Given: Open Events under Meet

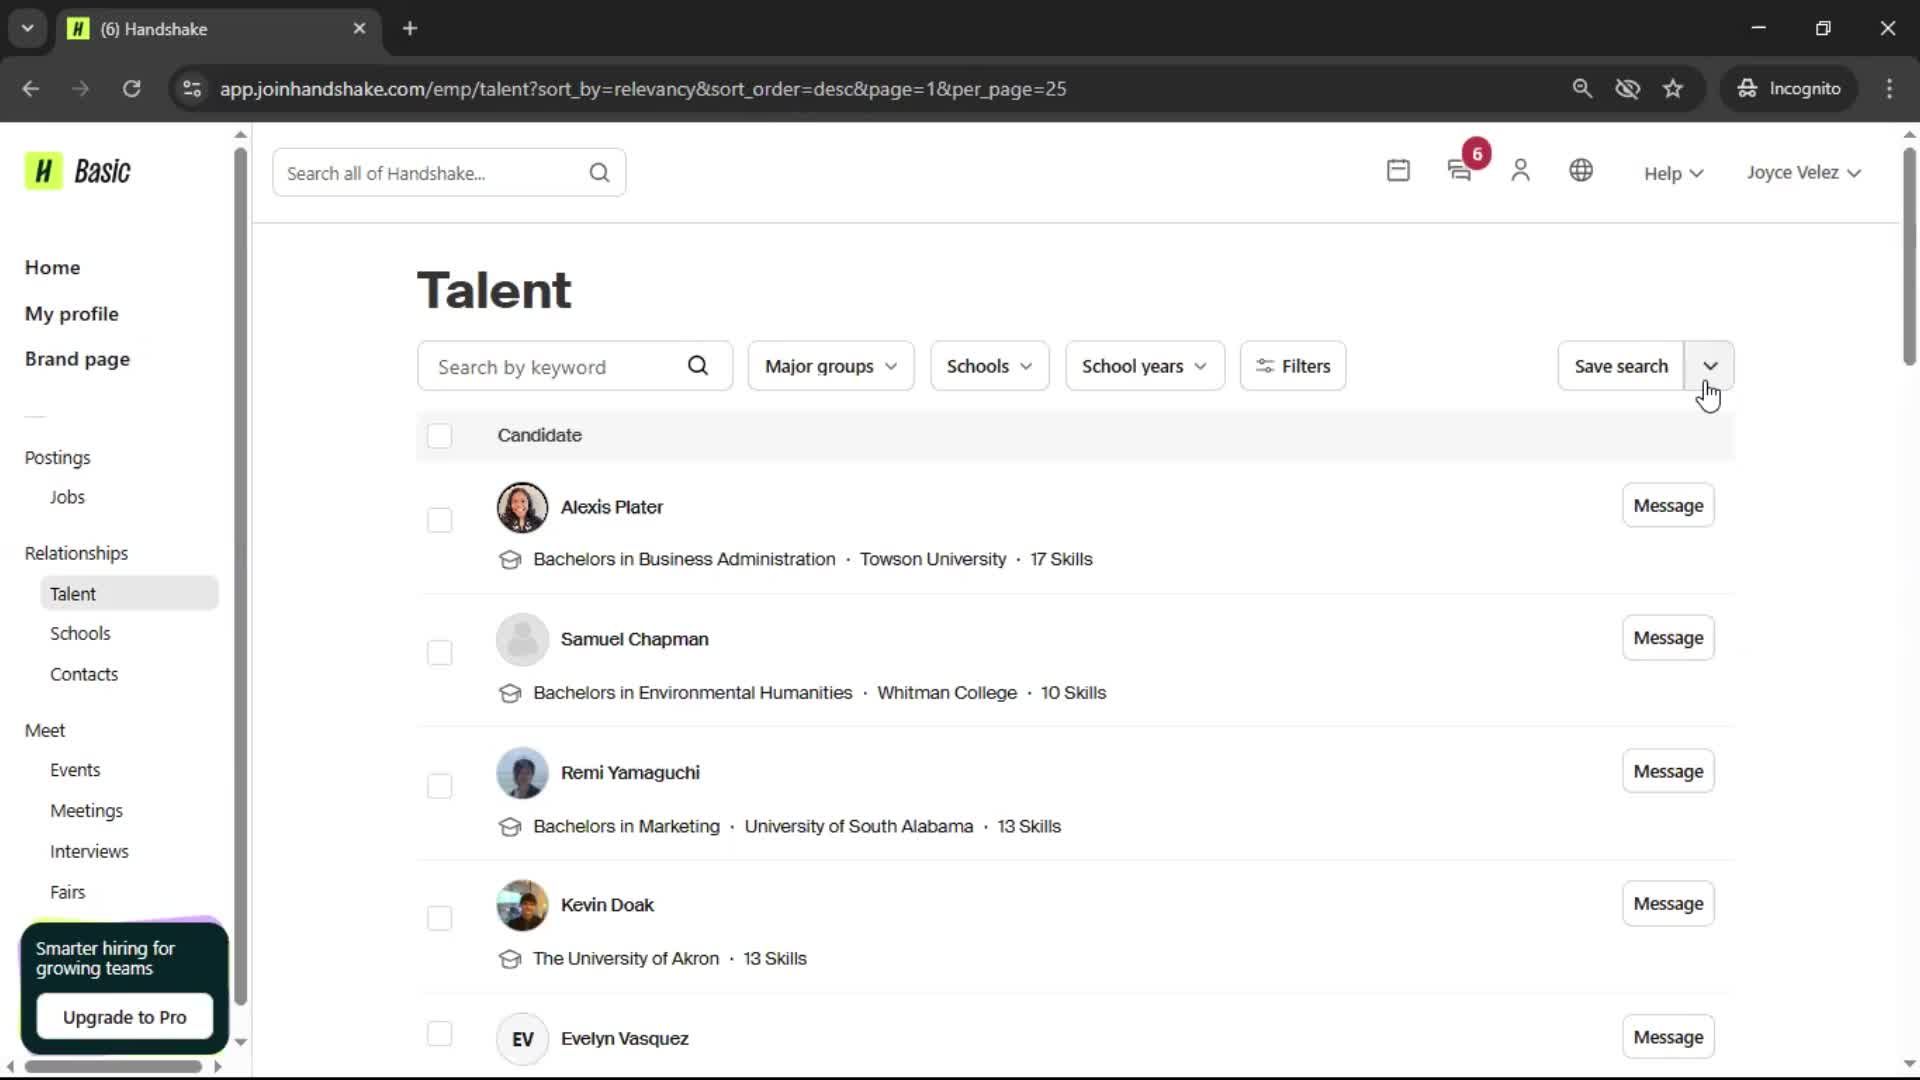Looking at the screenshot, I should [x=75, y=770].
